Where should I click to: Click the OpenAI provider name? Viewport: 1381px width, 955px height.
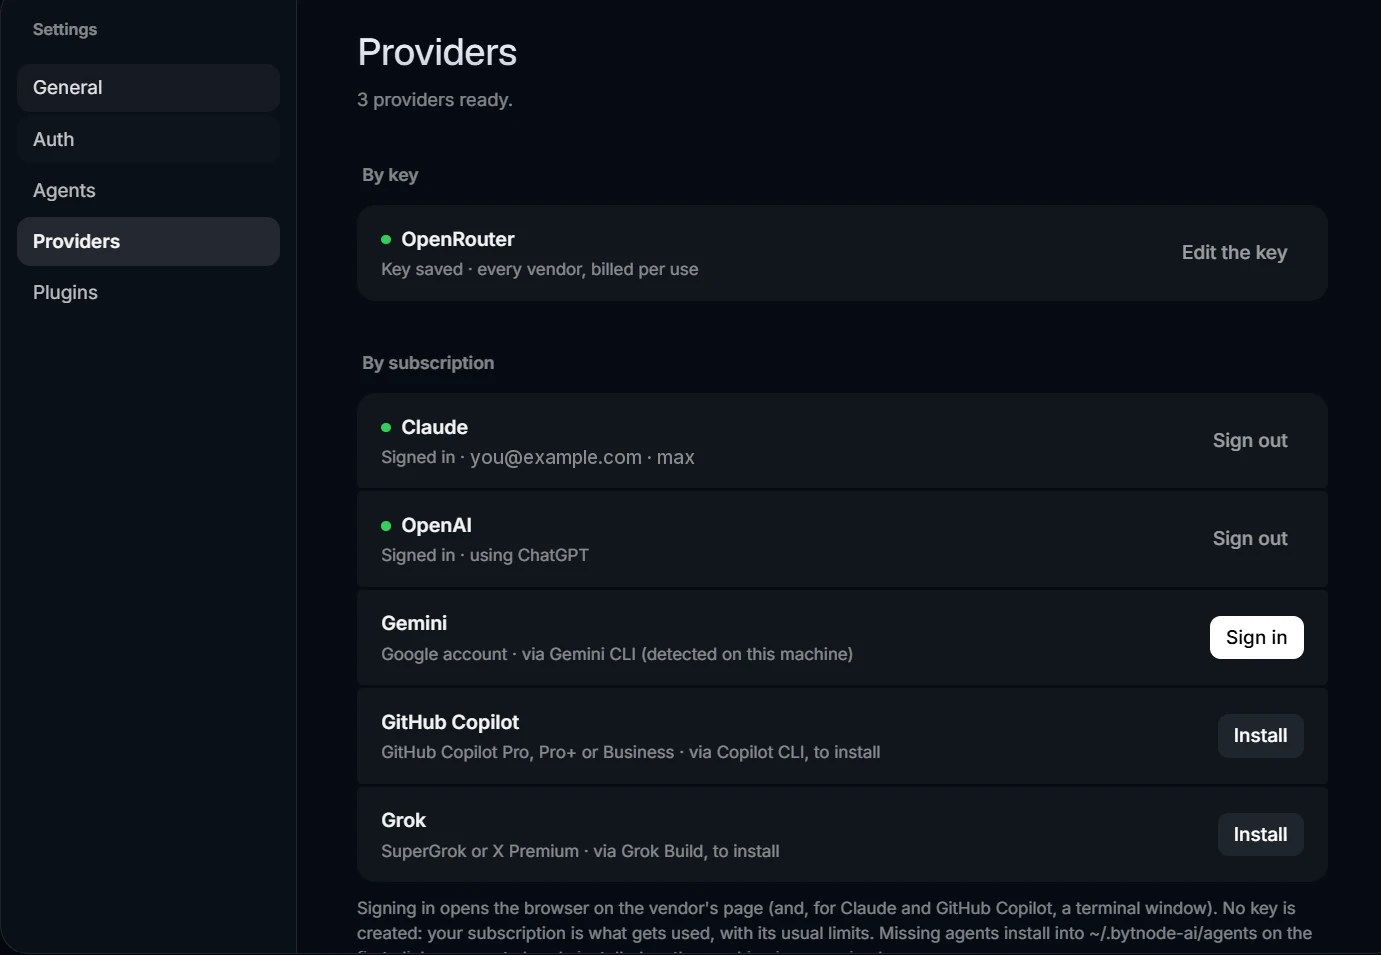coord(437,525)
